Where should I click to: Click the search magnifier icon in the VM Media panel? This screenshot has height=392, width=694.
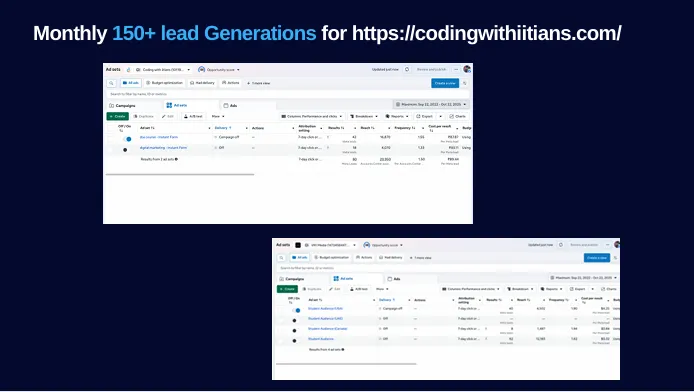281,257
